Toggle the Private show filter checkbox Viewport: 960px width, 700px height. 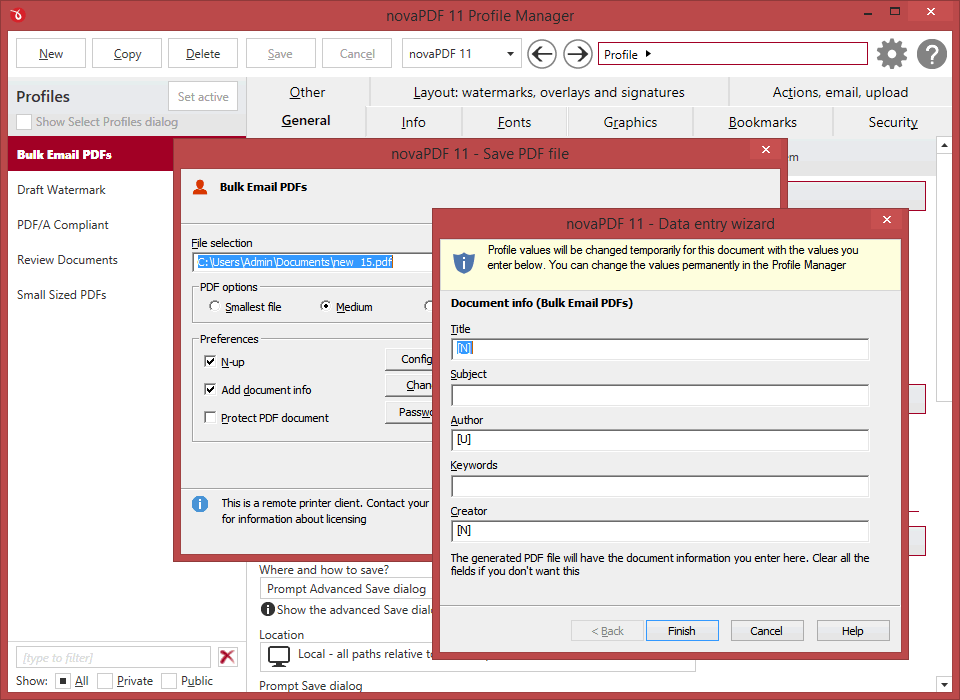click(105, 681)
